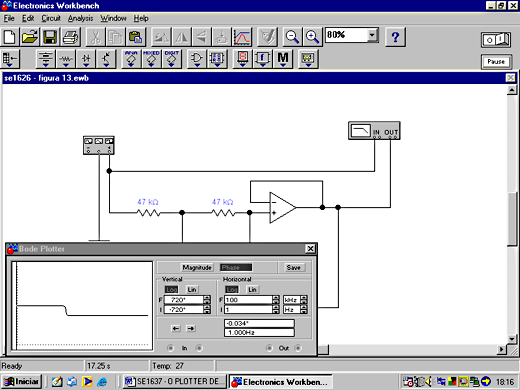Click the scroll up arrow of workspace
Image resolution: width=520 pixels, height=390 pixels.
tap(512, 90)
